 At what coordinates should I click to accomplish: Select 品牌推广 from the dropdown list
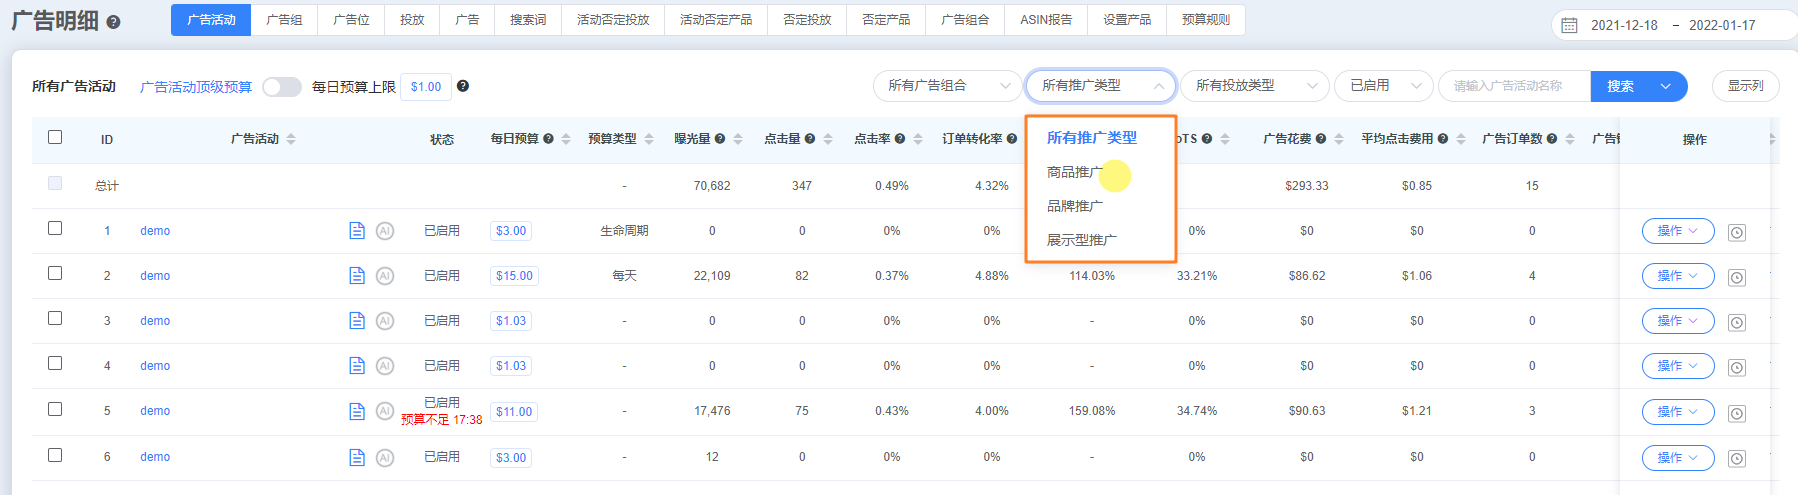pos(1075,206)
